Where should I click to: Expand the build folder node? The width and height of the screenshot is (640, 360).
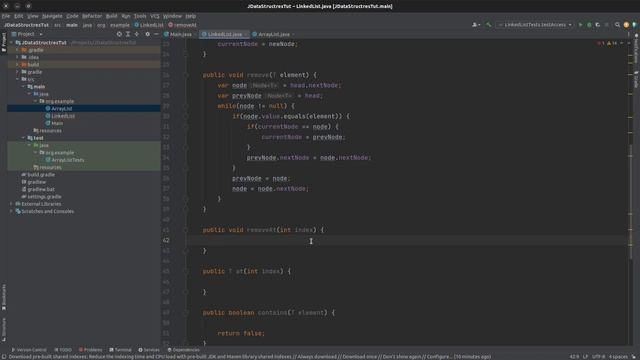click(18, 64)
